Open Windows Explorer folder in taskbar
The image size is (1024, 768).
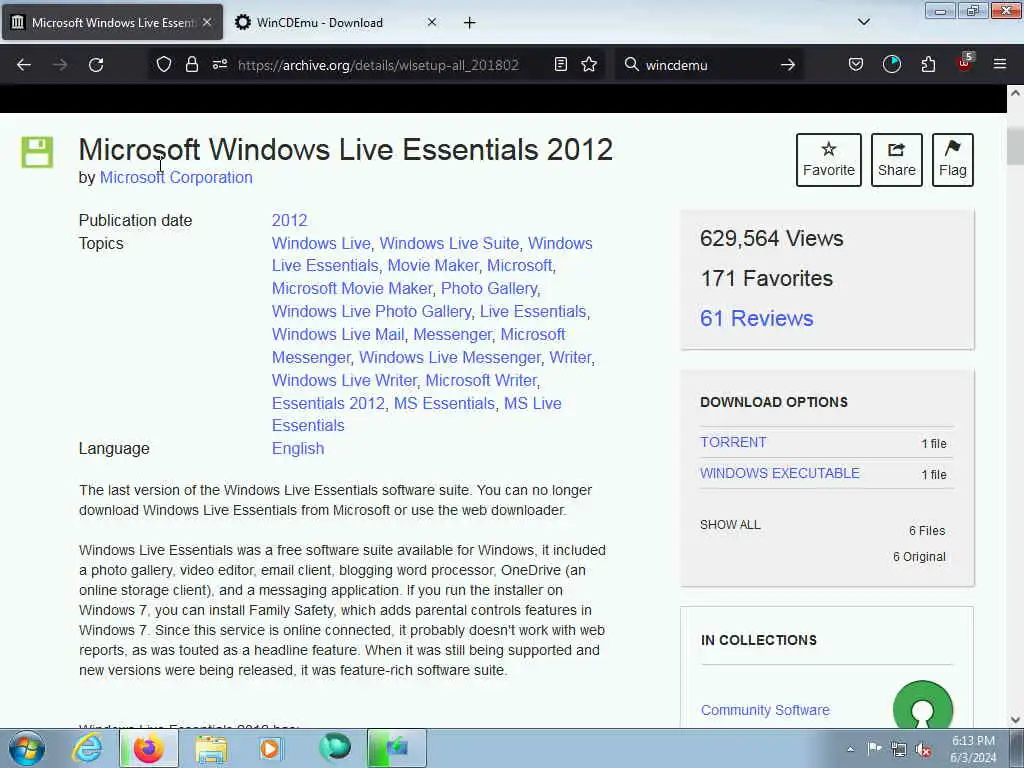tap(211, 748)
